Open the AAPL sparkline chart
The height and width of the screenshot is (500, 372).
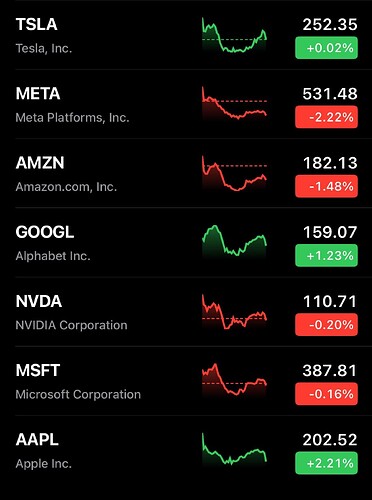[x=234, y=449]
